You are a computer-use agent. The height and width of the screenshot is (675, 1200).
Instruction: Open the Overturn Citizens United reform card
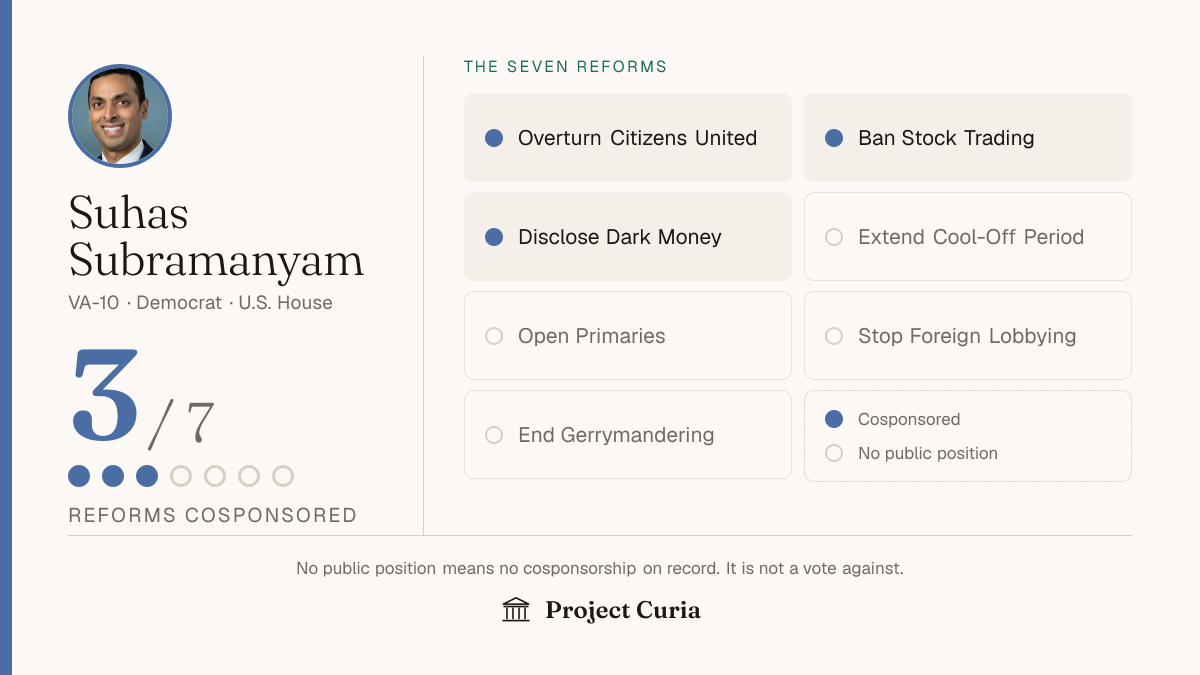[x=628, y=138]
